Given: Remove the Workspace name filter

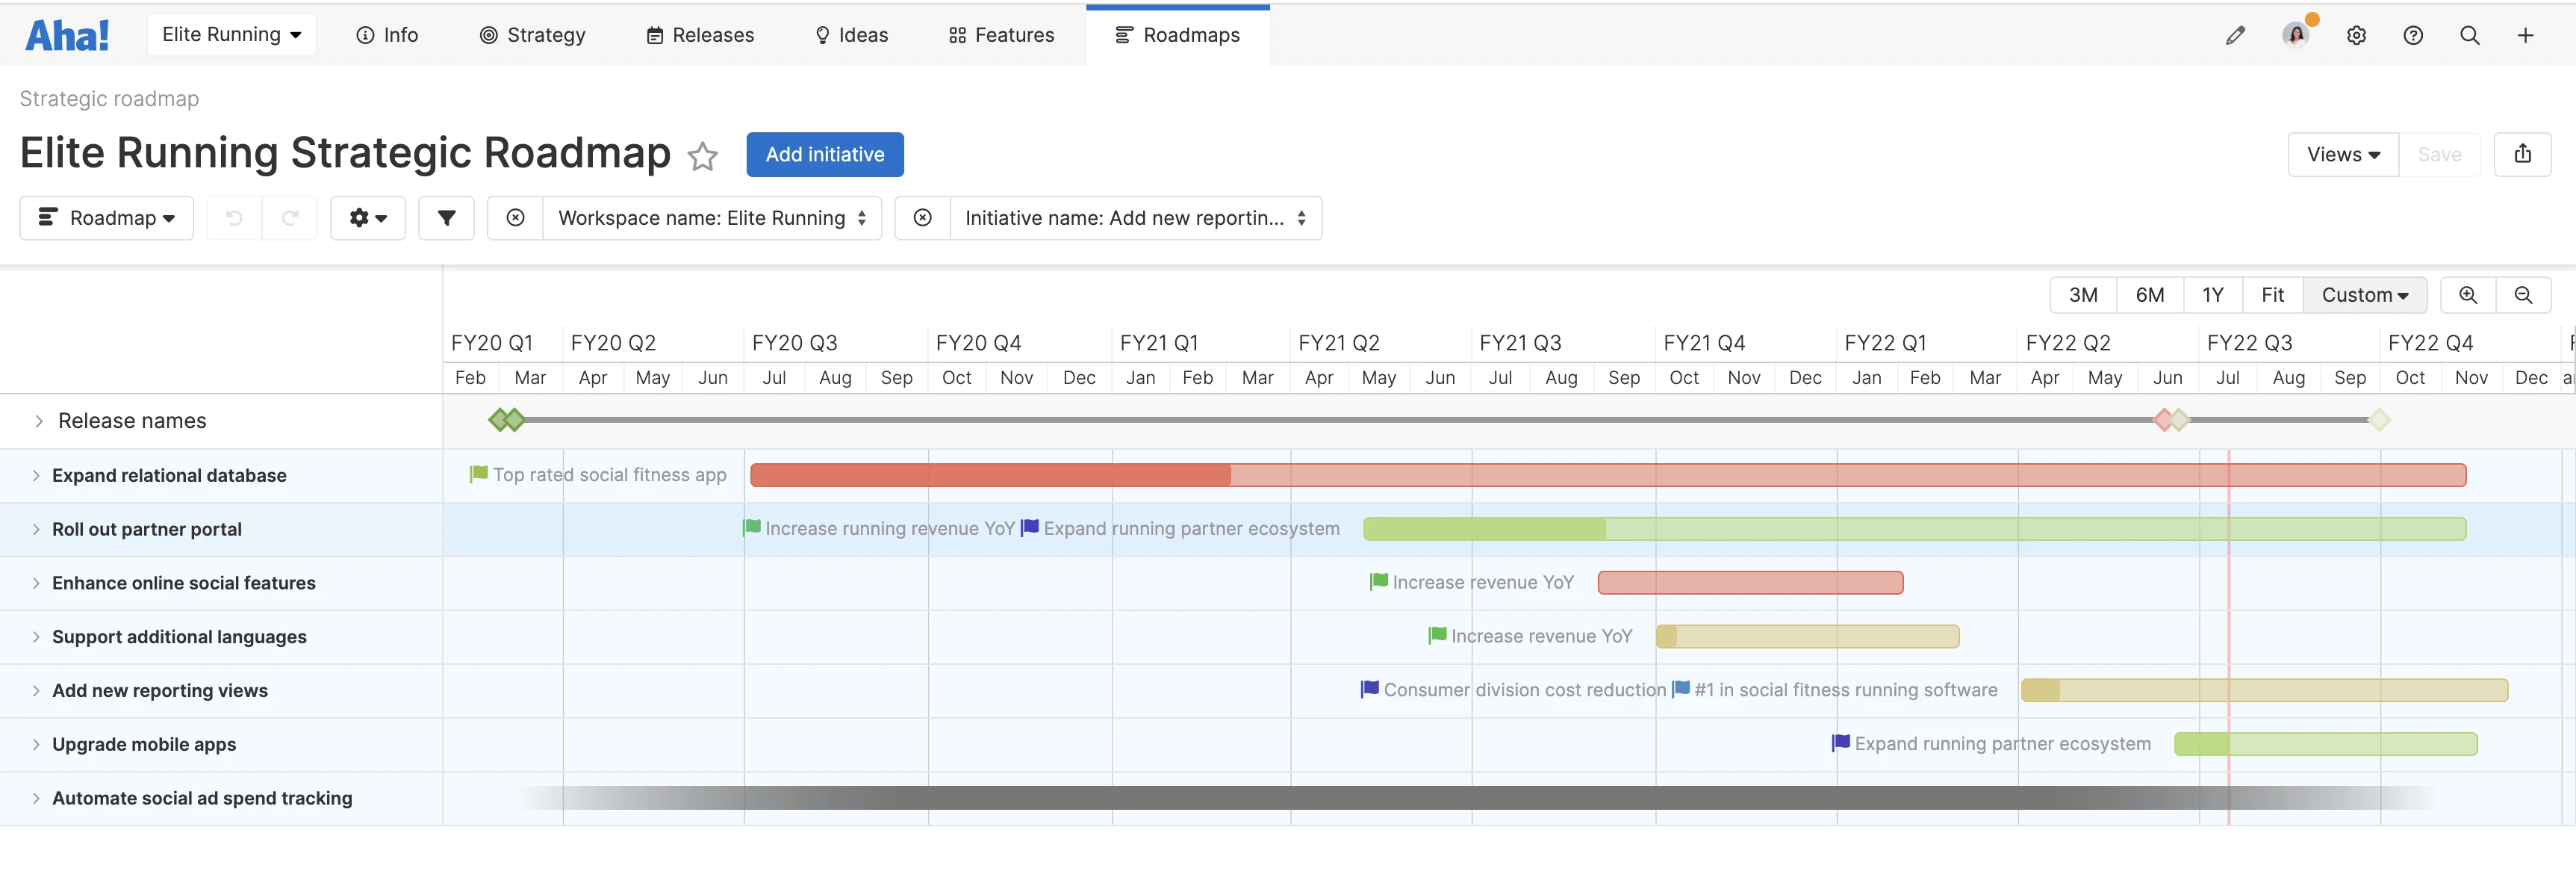Looking at the screenshot, I should pyautogui.click(x=515, y=218).
